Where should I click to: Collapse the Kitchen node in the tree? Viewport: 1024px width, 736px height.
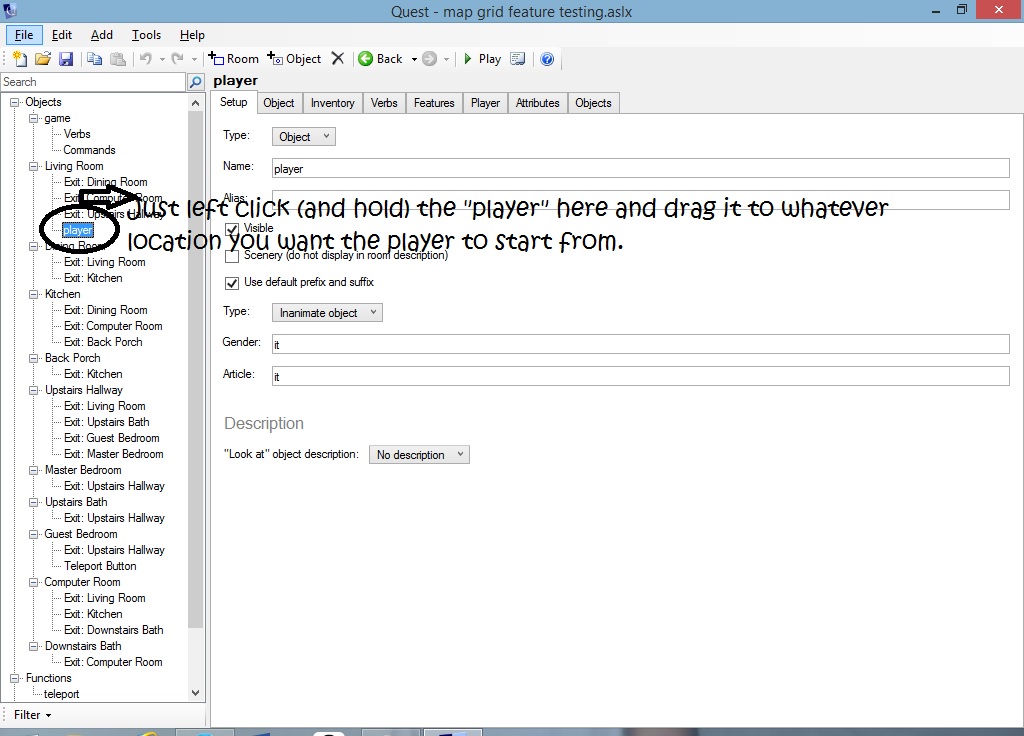point(34,294)
